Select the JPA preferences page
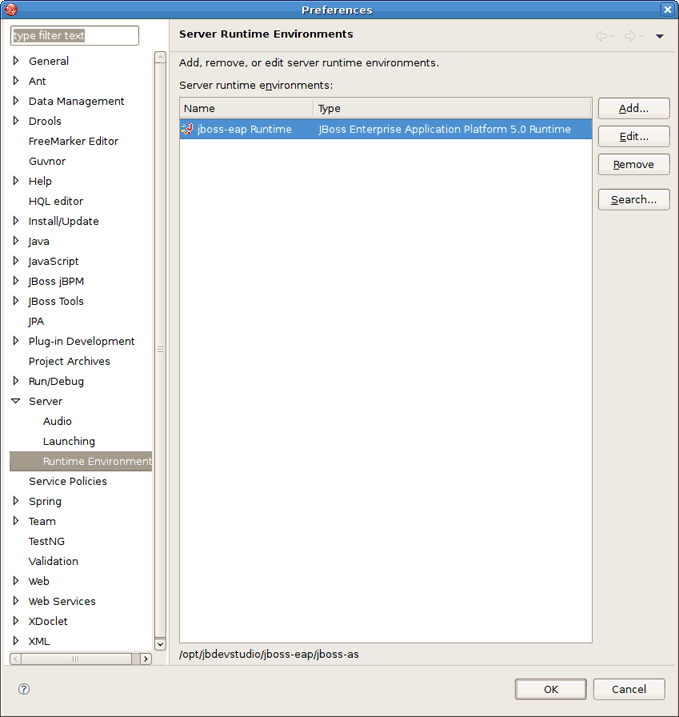This screenshot has width=679, height=717. pyautogui.click(x=36, y=321)
